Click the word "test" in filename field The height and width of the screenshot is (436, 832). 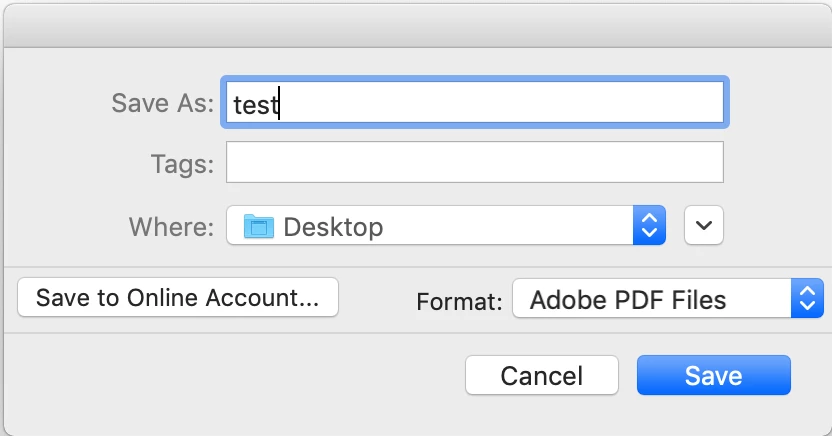point(254,104)
